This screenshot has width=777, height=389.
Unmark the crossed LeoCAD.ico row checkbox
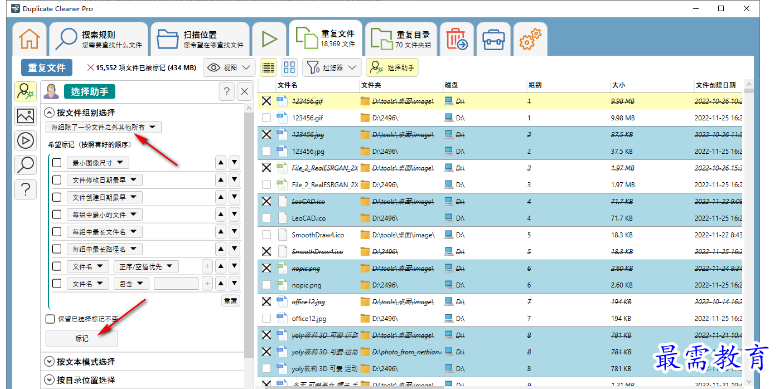click(267, 201)
